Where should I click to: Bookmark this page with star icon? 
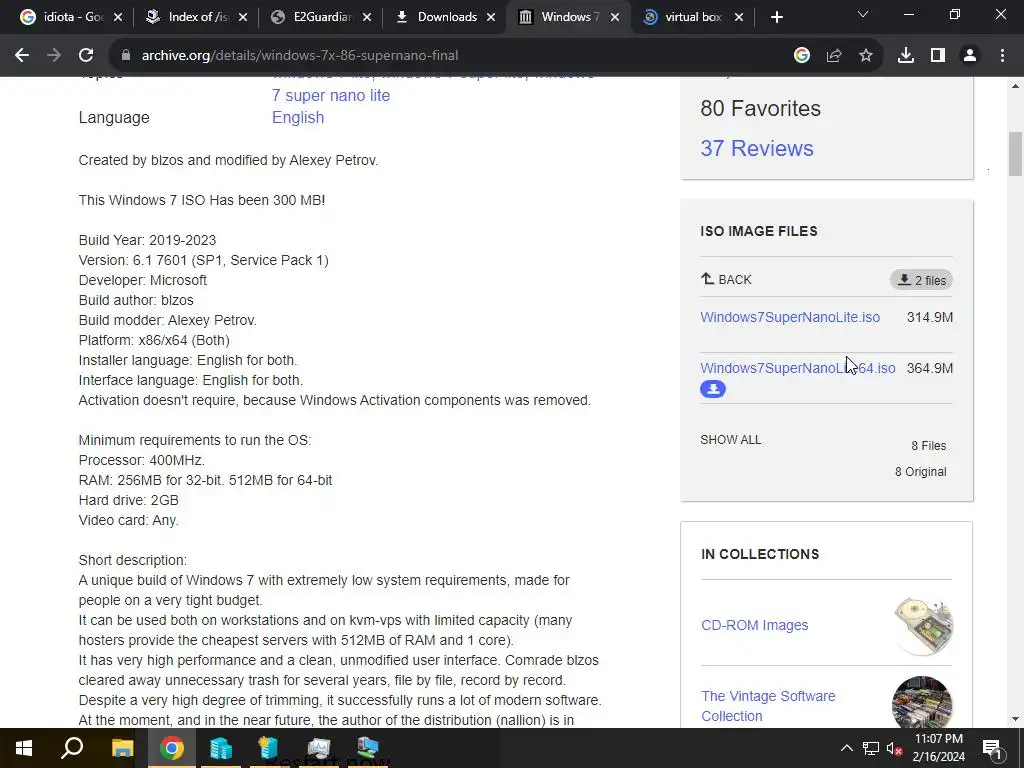click(866, 56)
